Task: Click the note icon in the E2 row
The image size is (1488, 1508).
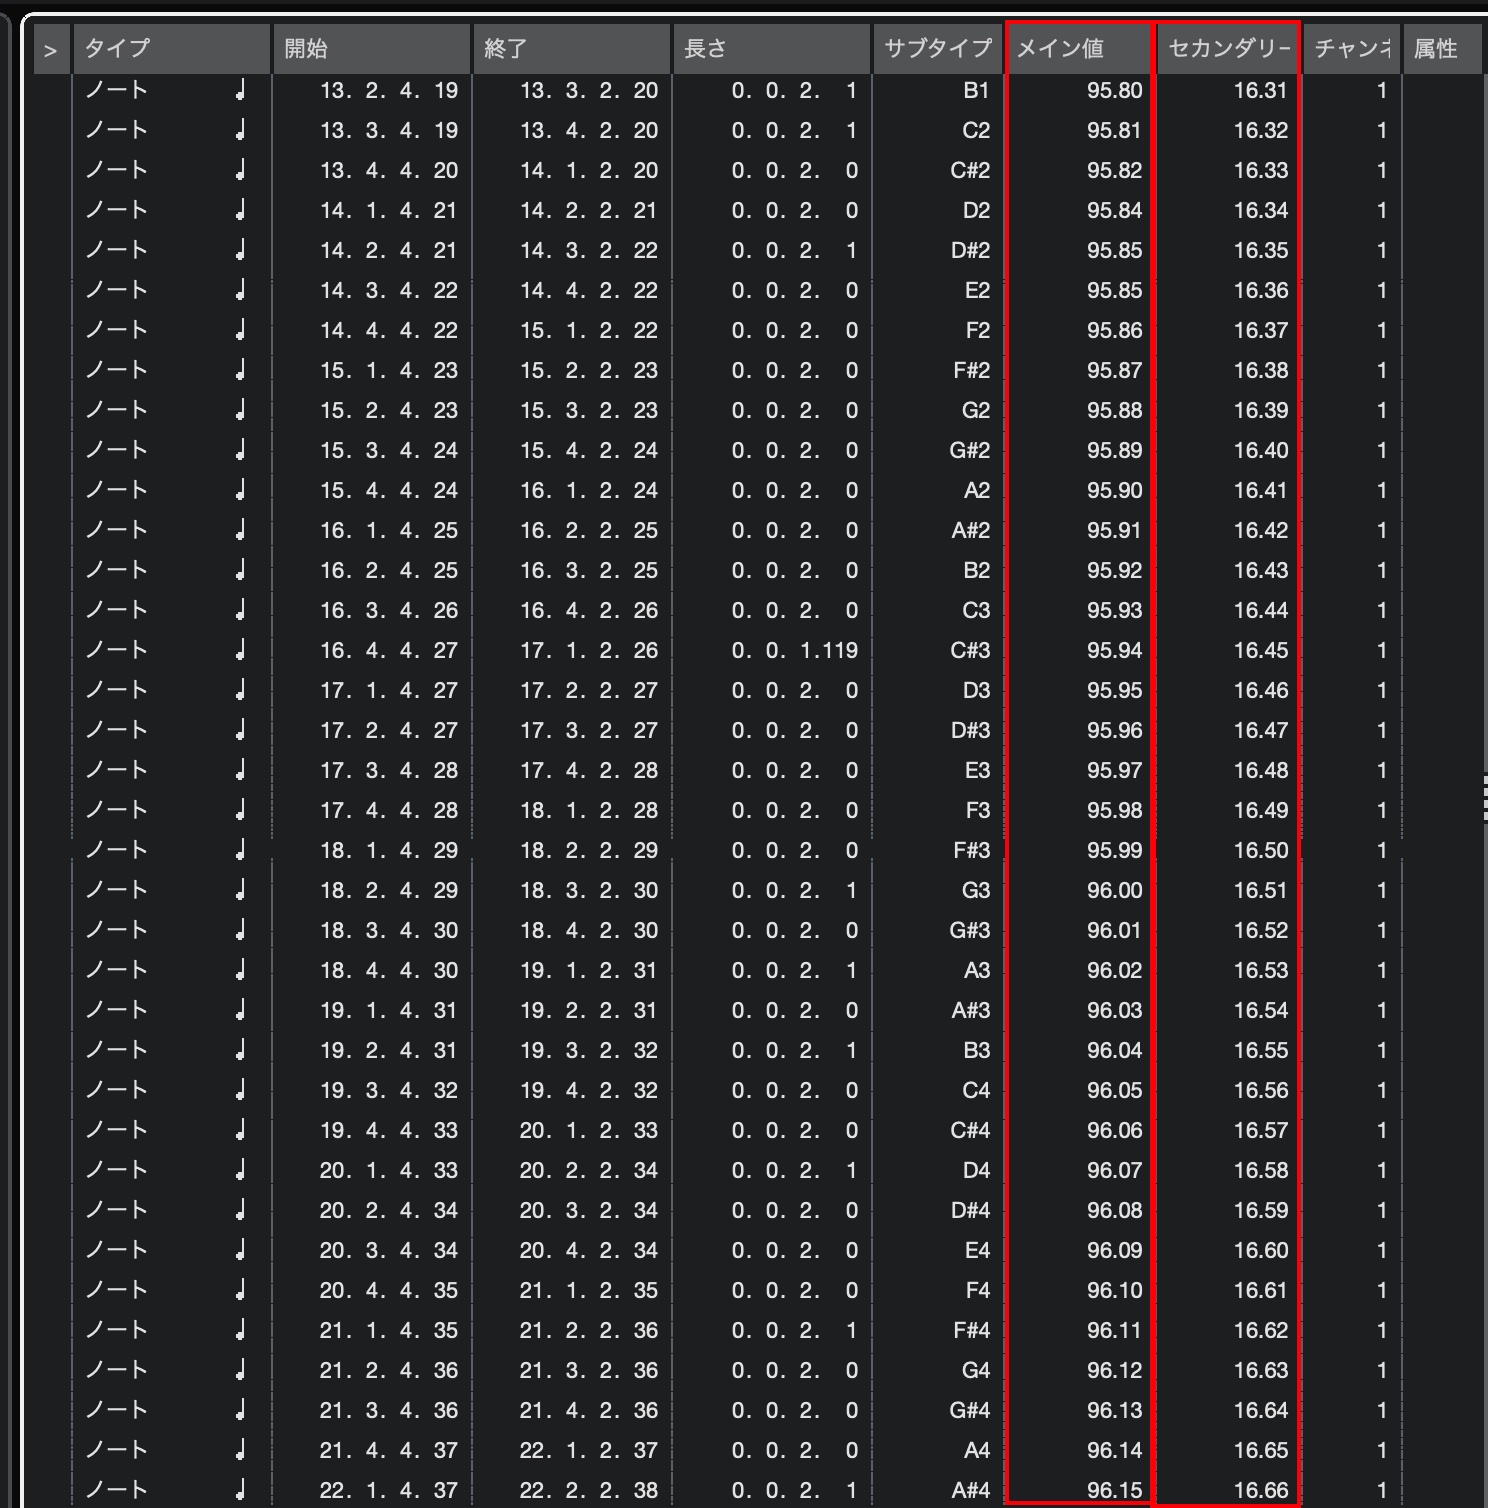Action: [x=240, y=291]
